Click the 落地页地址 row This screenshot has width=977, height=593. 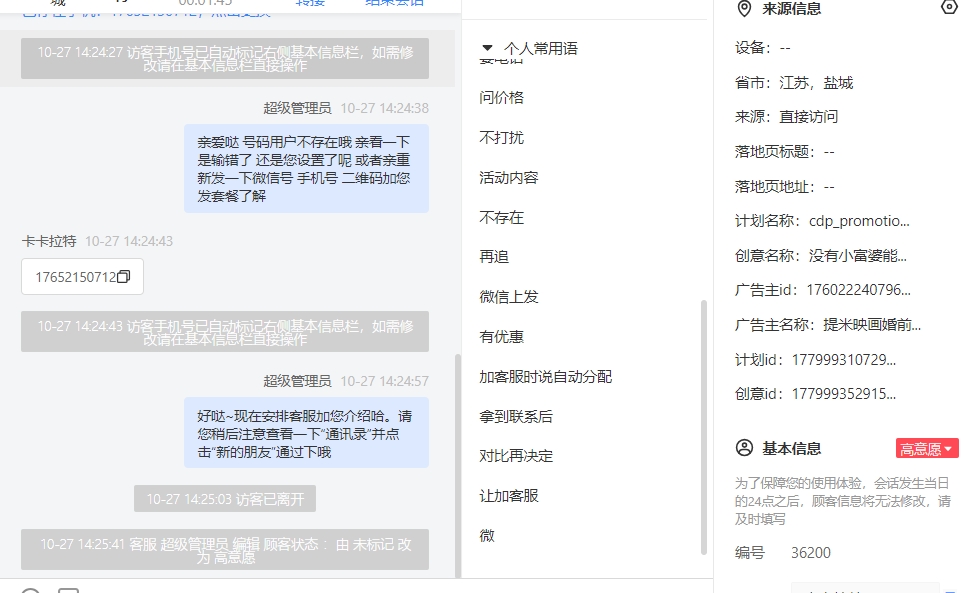pyautogui.click(x=784, y=187)
